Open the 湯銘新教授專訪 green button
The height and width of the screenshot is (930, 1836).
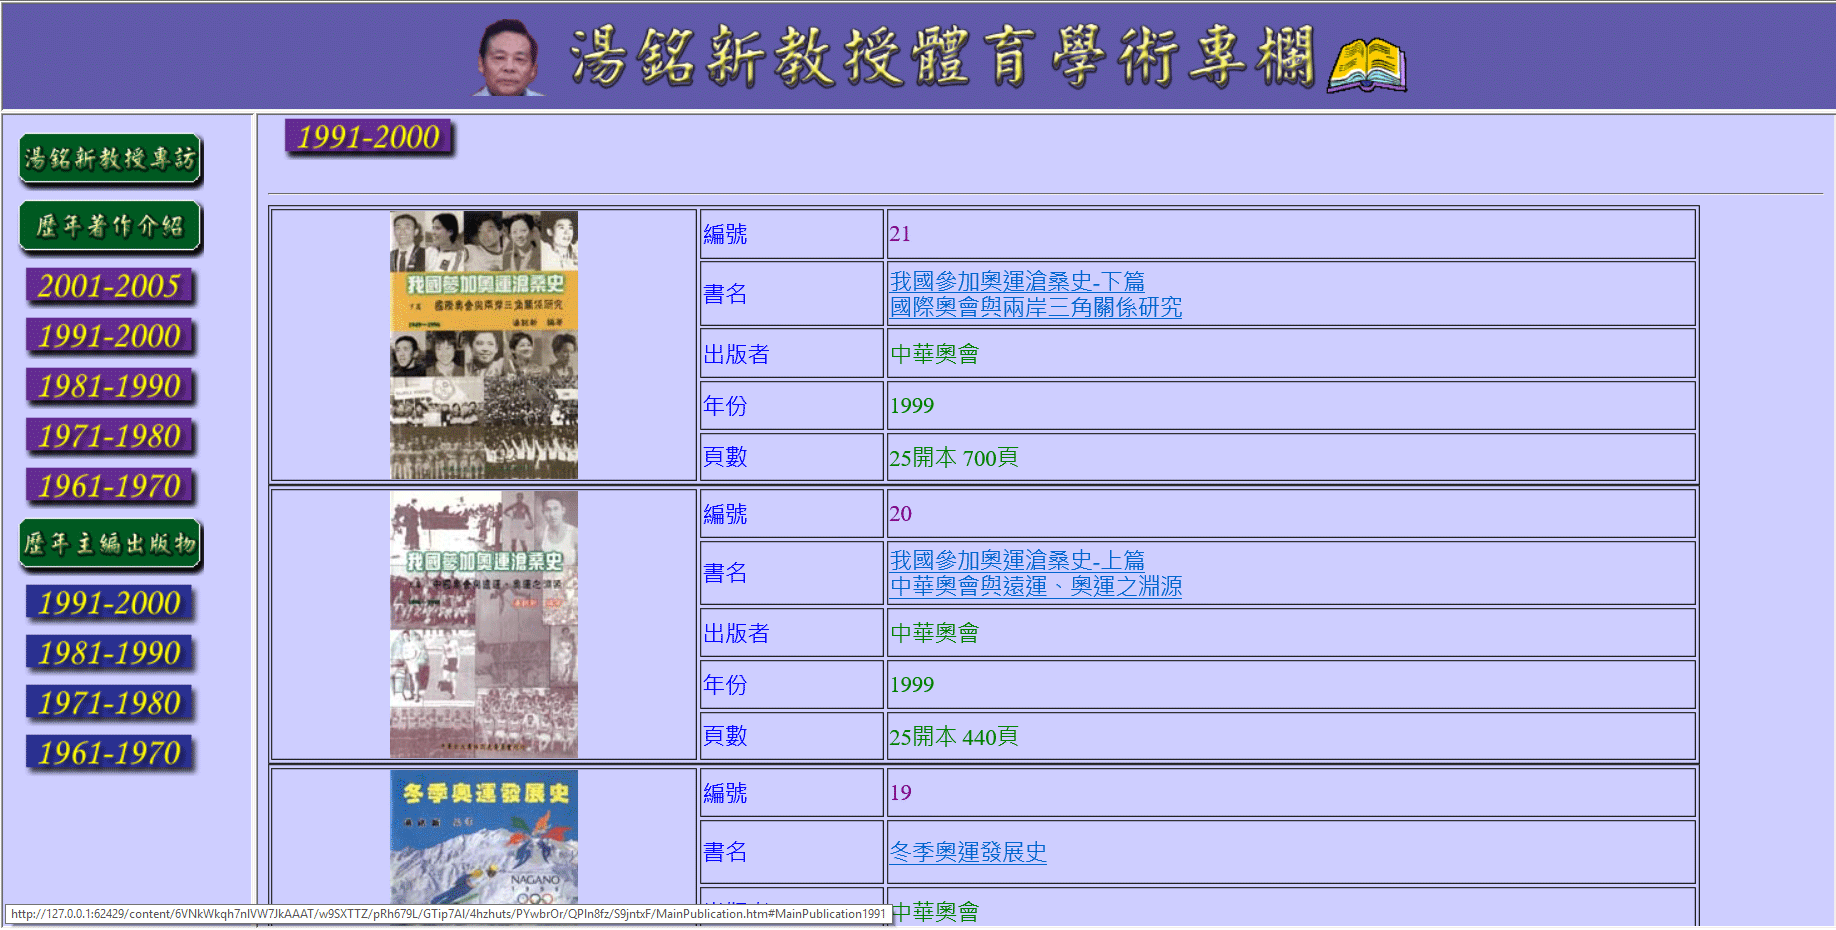(x=111, y=159)
